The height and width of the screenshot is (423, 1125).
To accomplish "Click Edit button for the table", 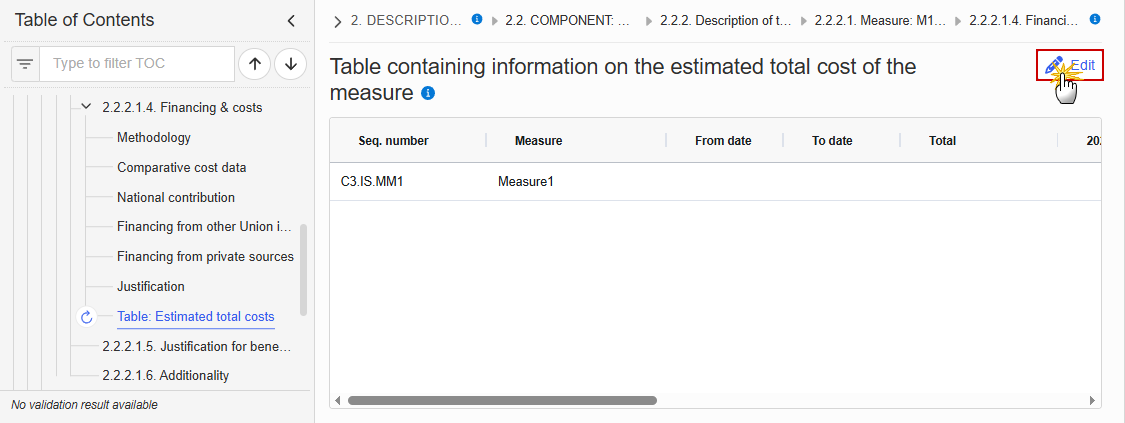I will coord(1070,65).
